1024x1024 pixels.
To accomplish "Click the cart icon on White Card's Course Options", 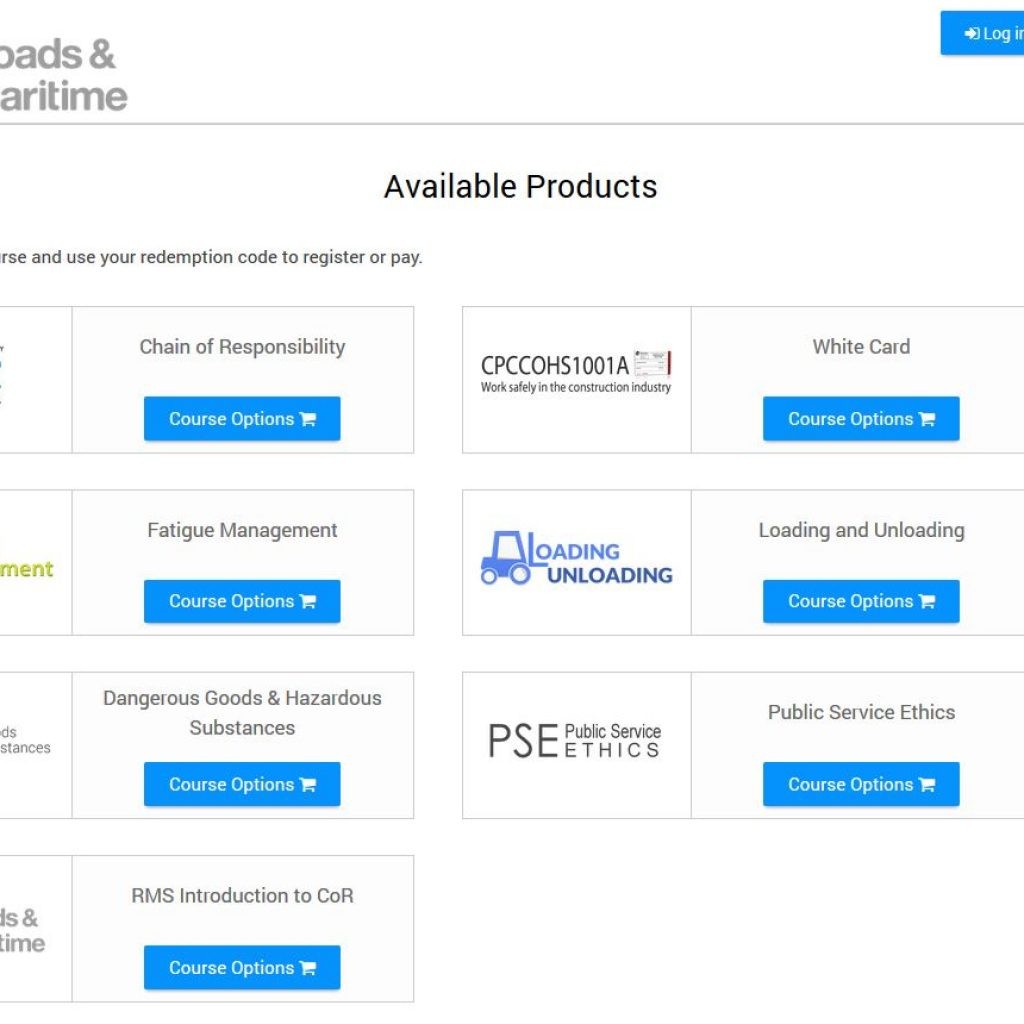I will click(925, 419).
